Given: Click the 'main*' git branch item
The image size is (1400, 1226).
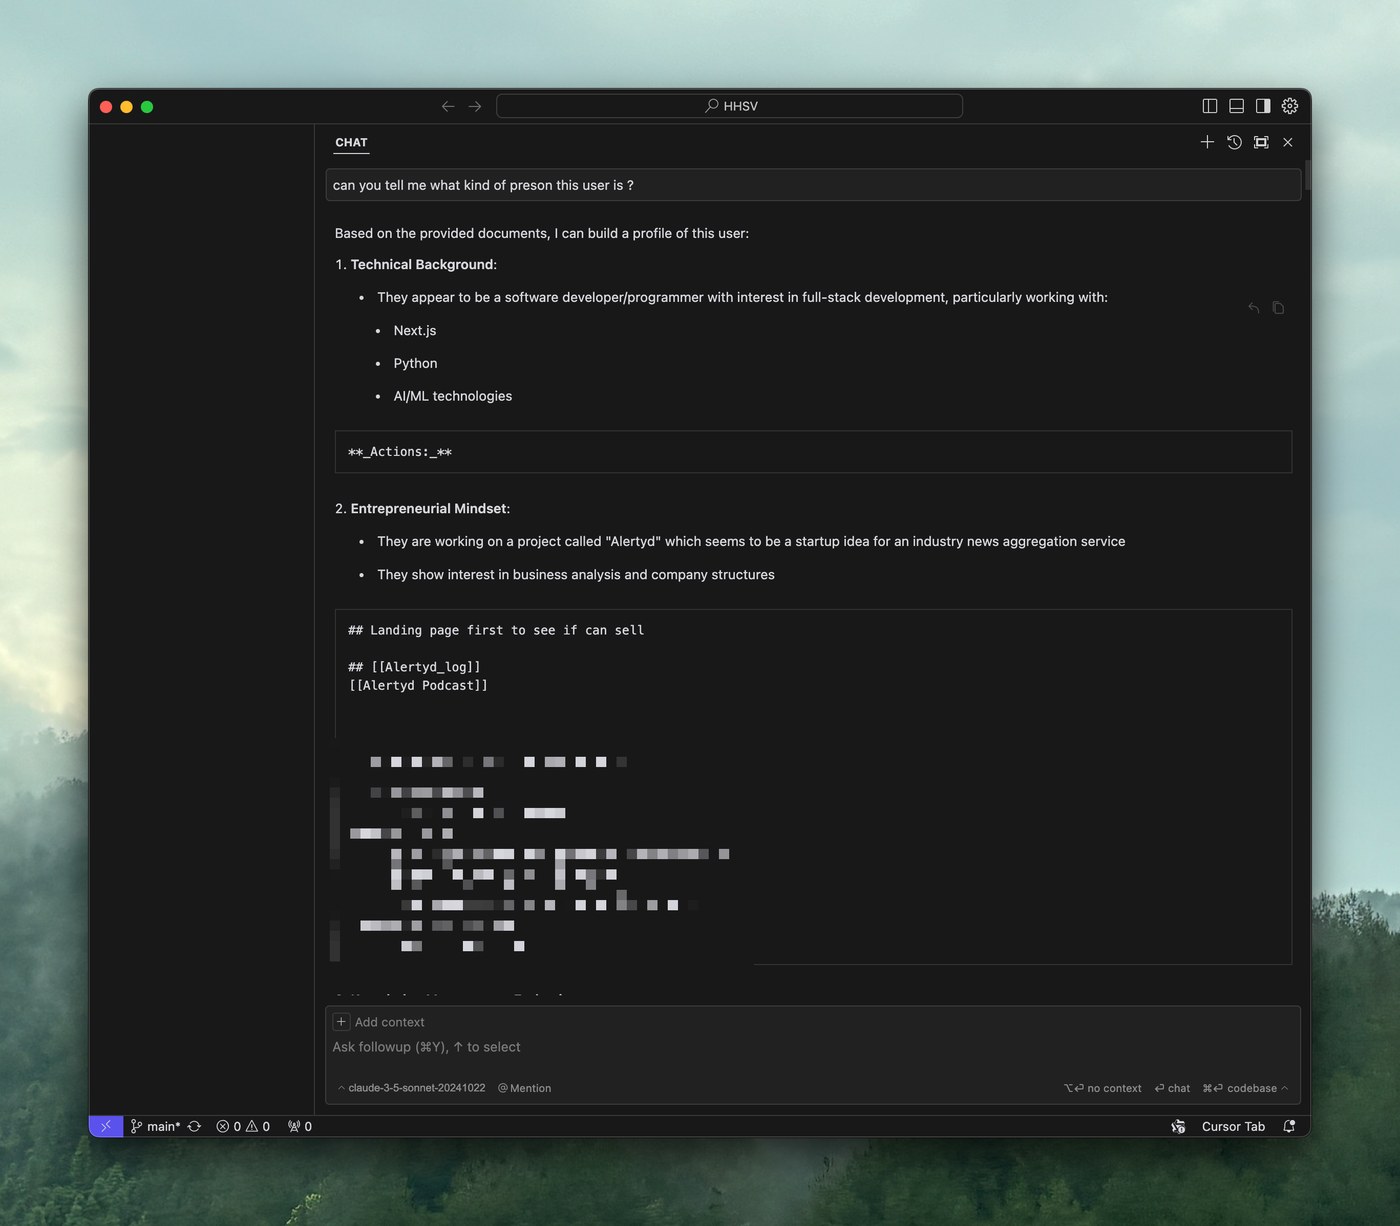Looking at the screenshot, I should [155, 1126].
